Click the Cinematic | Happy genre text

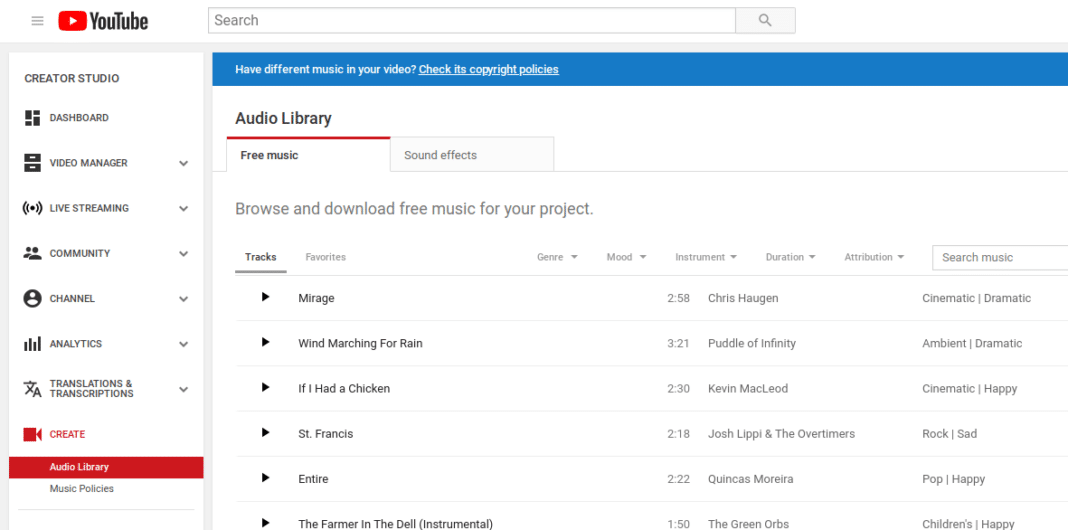[x=969, y=388]
